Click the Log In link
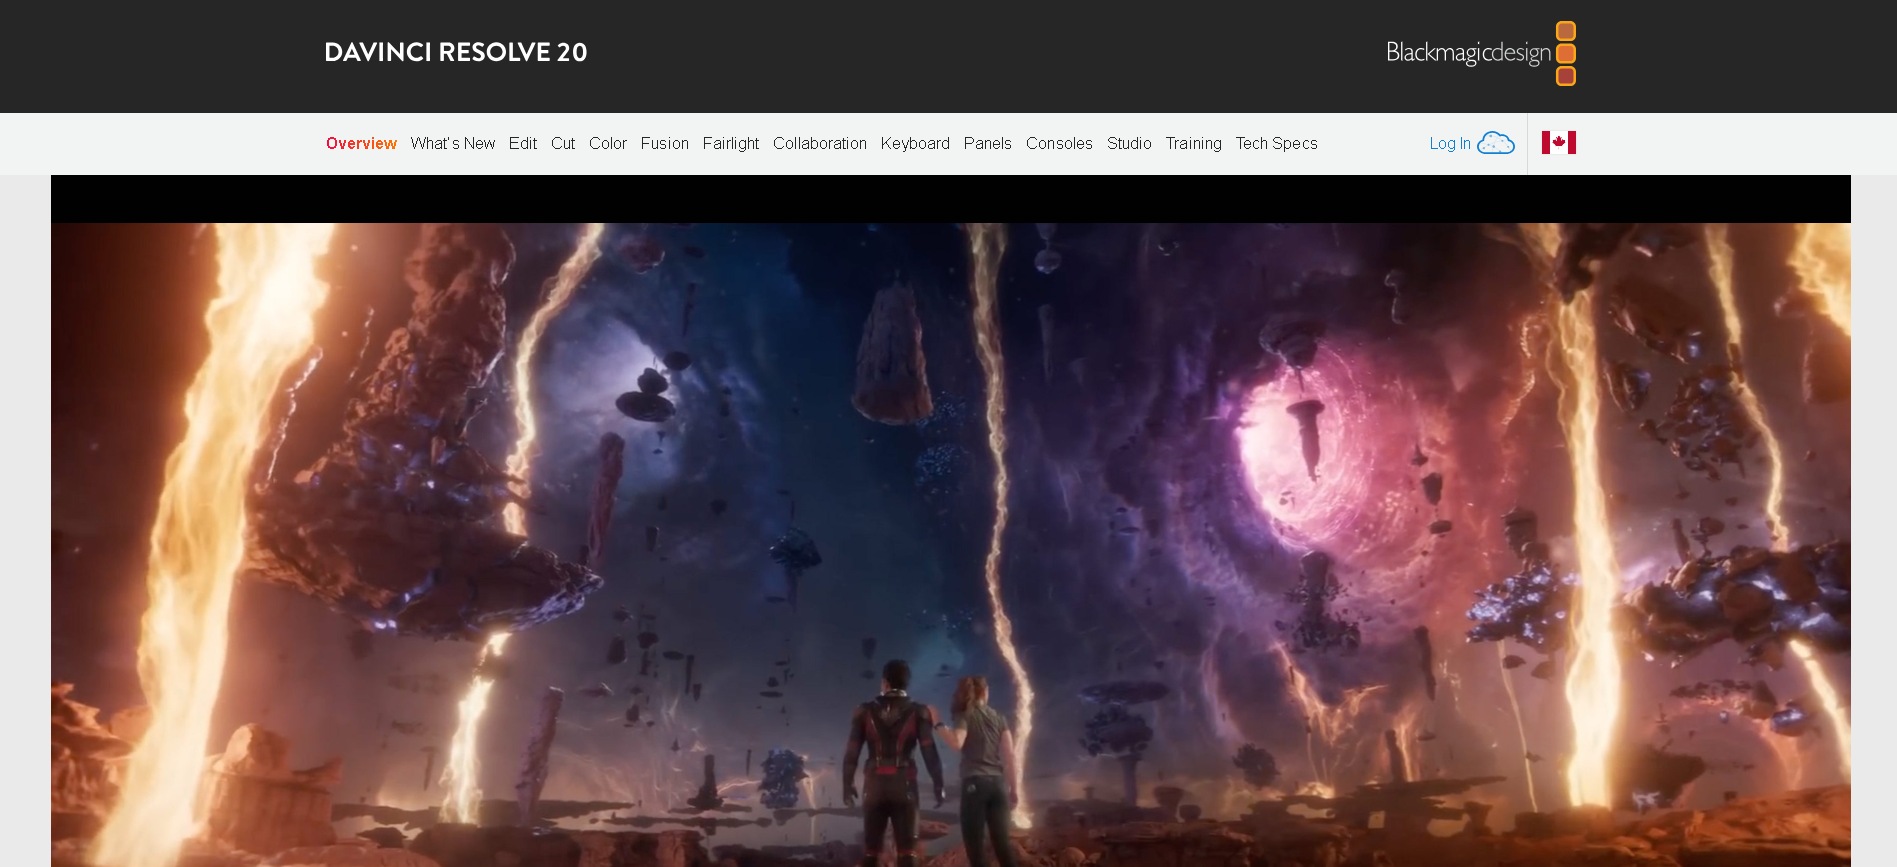Image resolution: width=1897 pixels, height=867 pixels. [x=1450, y=144]
